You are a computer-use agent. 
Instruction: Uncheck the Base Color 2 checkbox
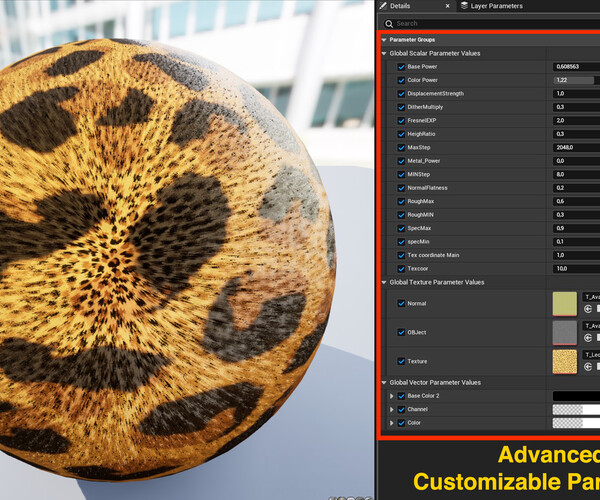[401, 396]
